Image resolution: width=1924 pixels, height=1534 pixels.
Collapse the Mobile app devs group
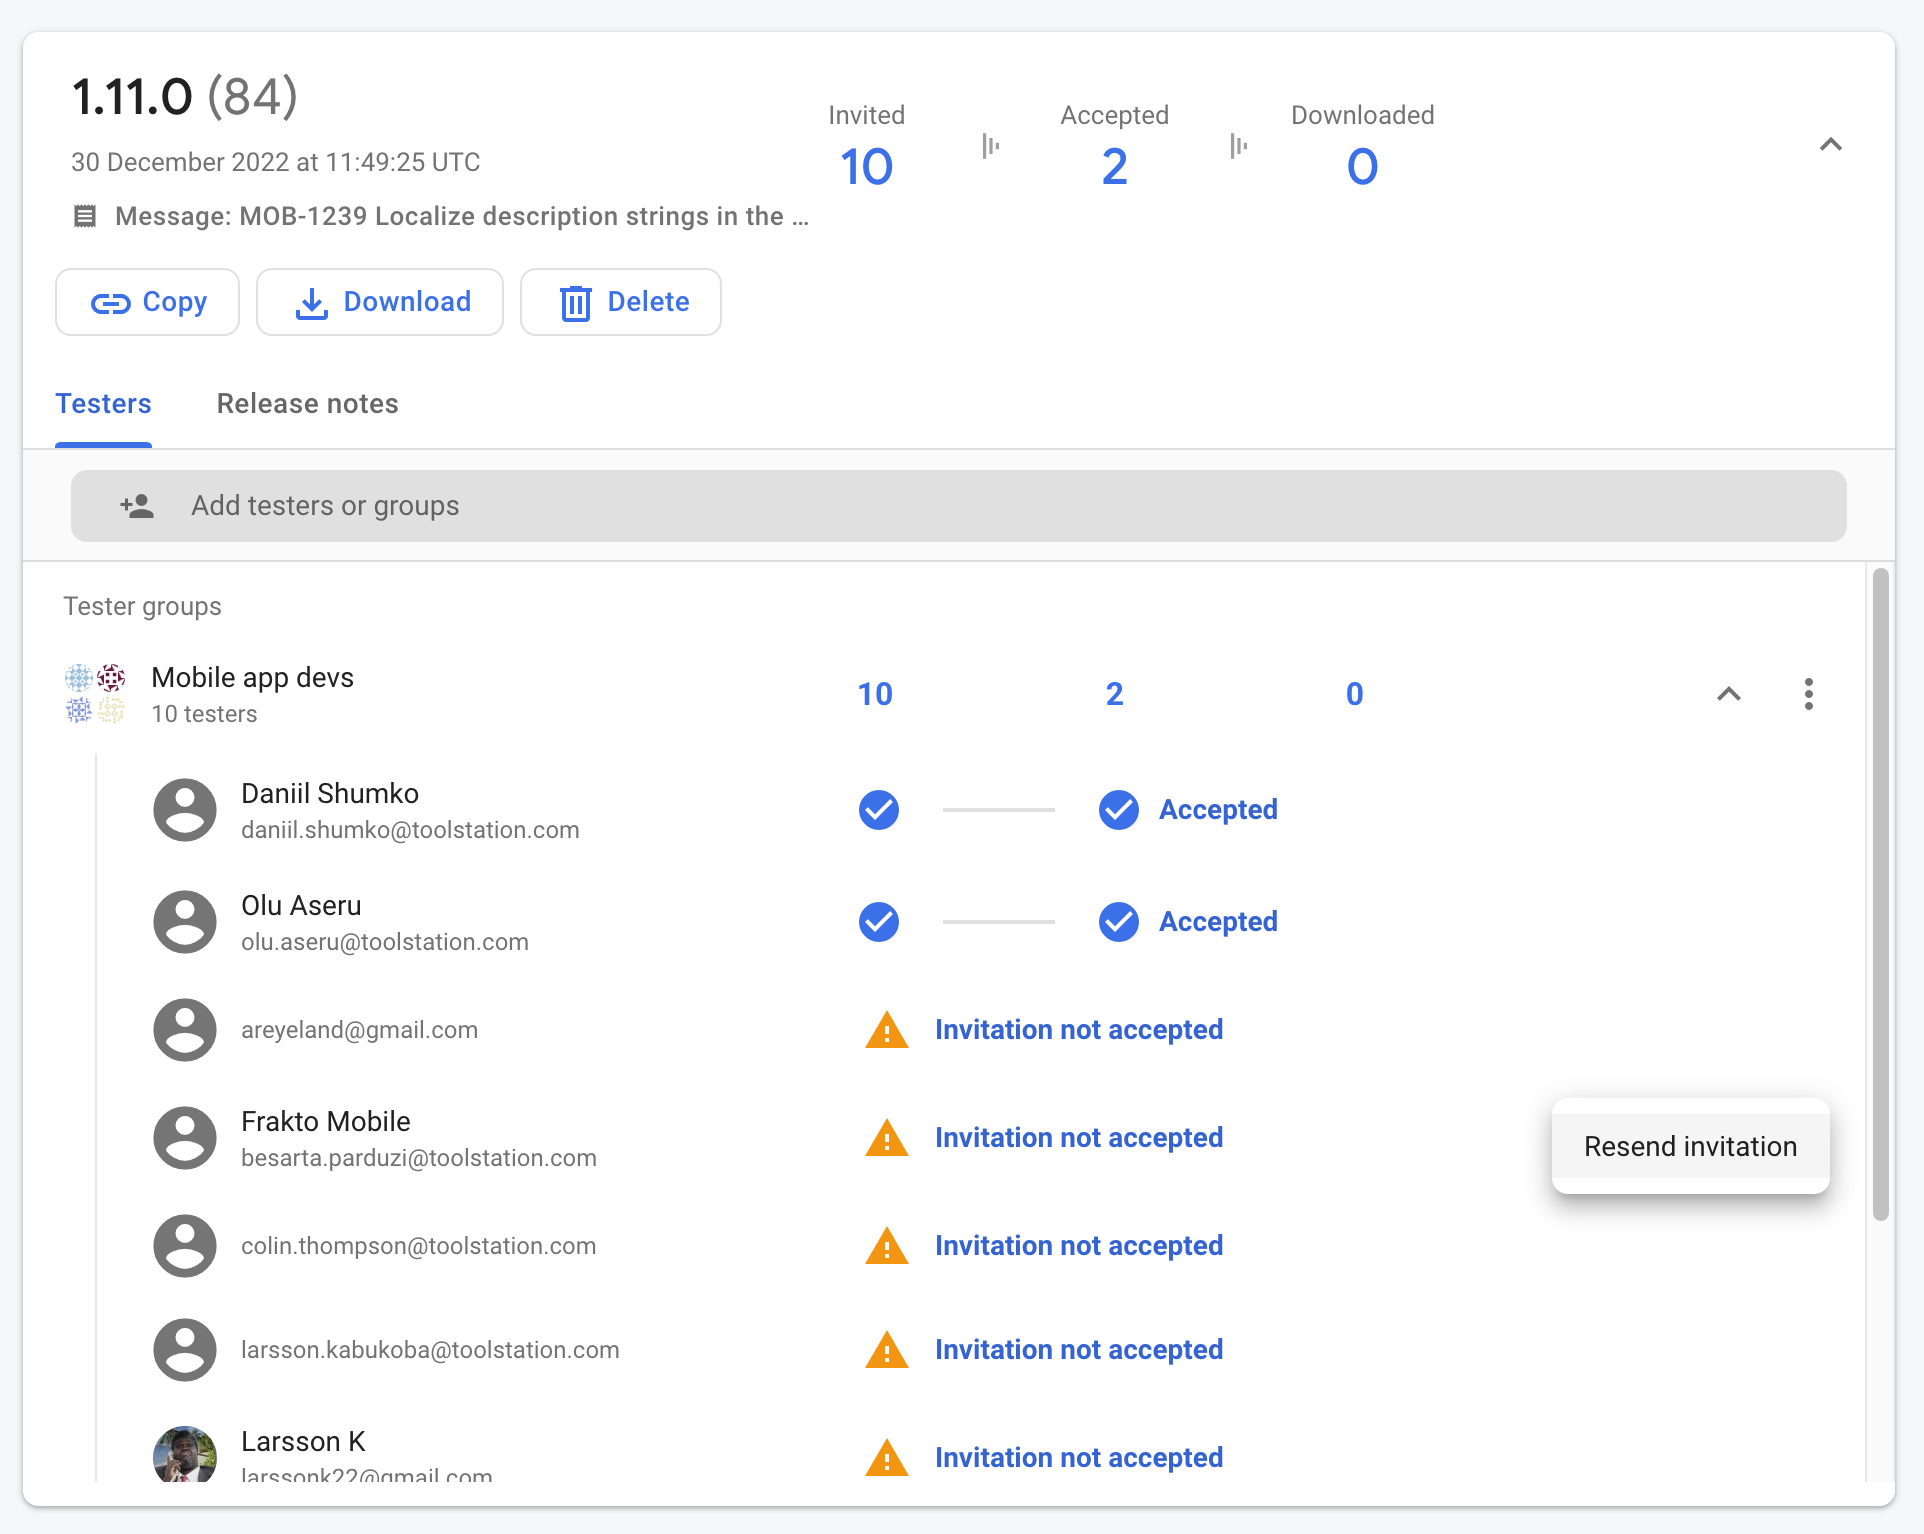(x=1728, y=694)
